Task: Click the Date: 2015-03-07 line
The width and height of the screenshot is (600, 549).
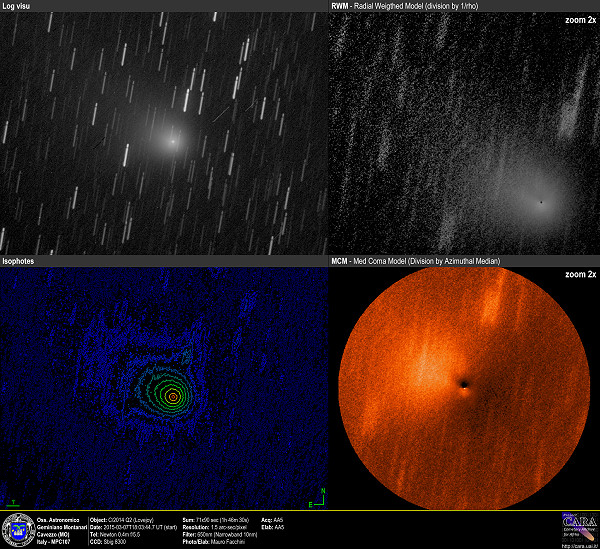Action: tap(133, 527)
